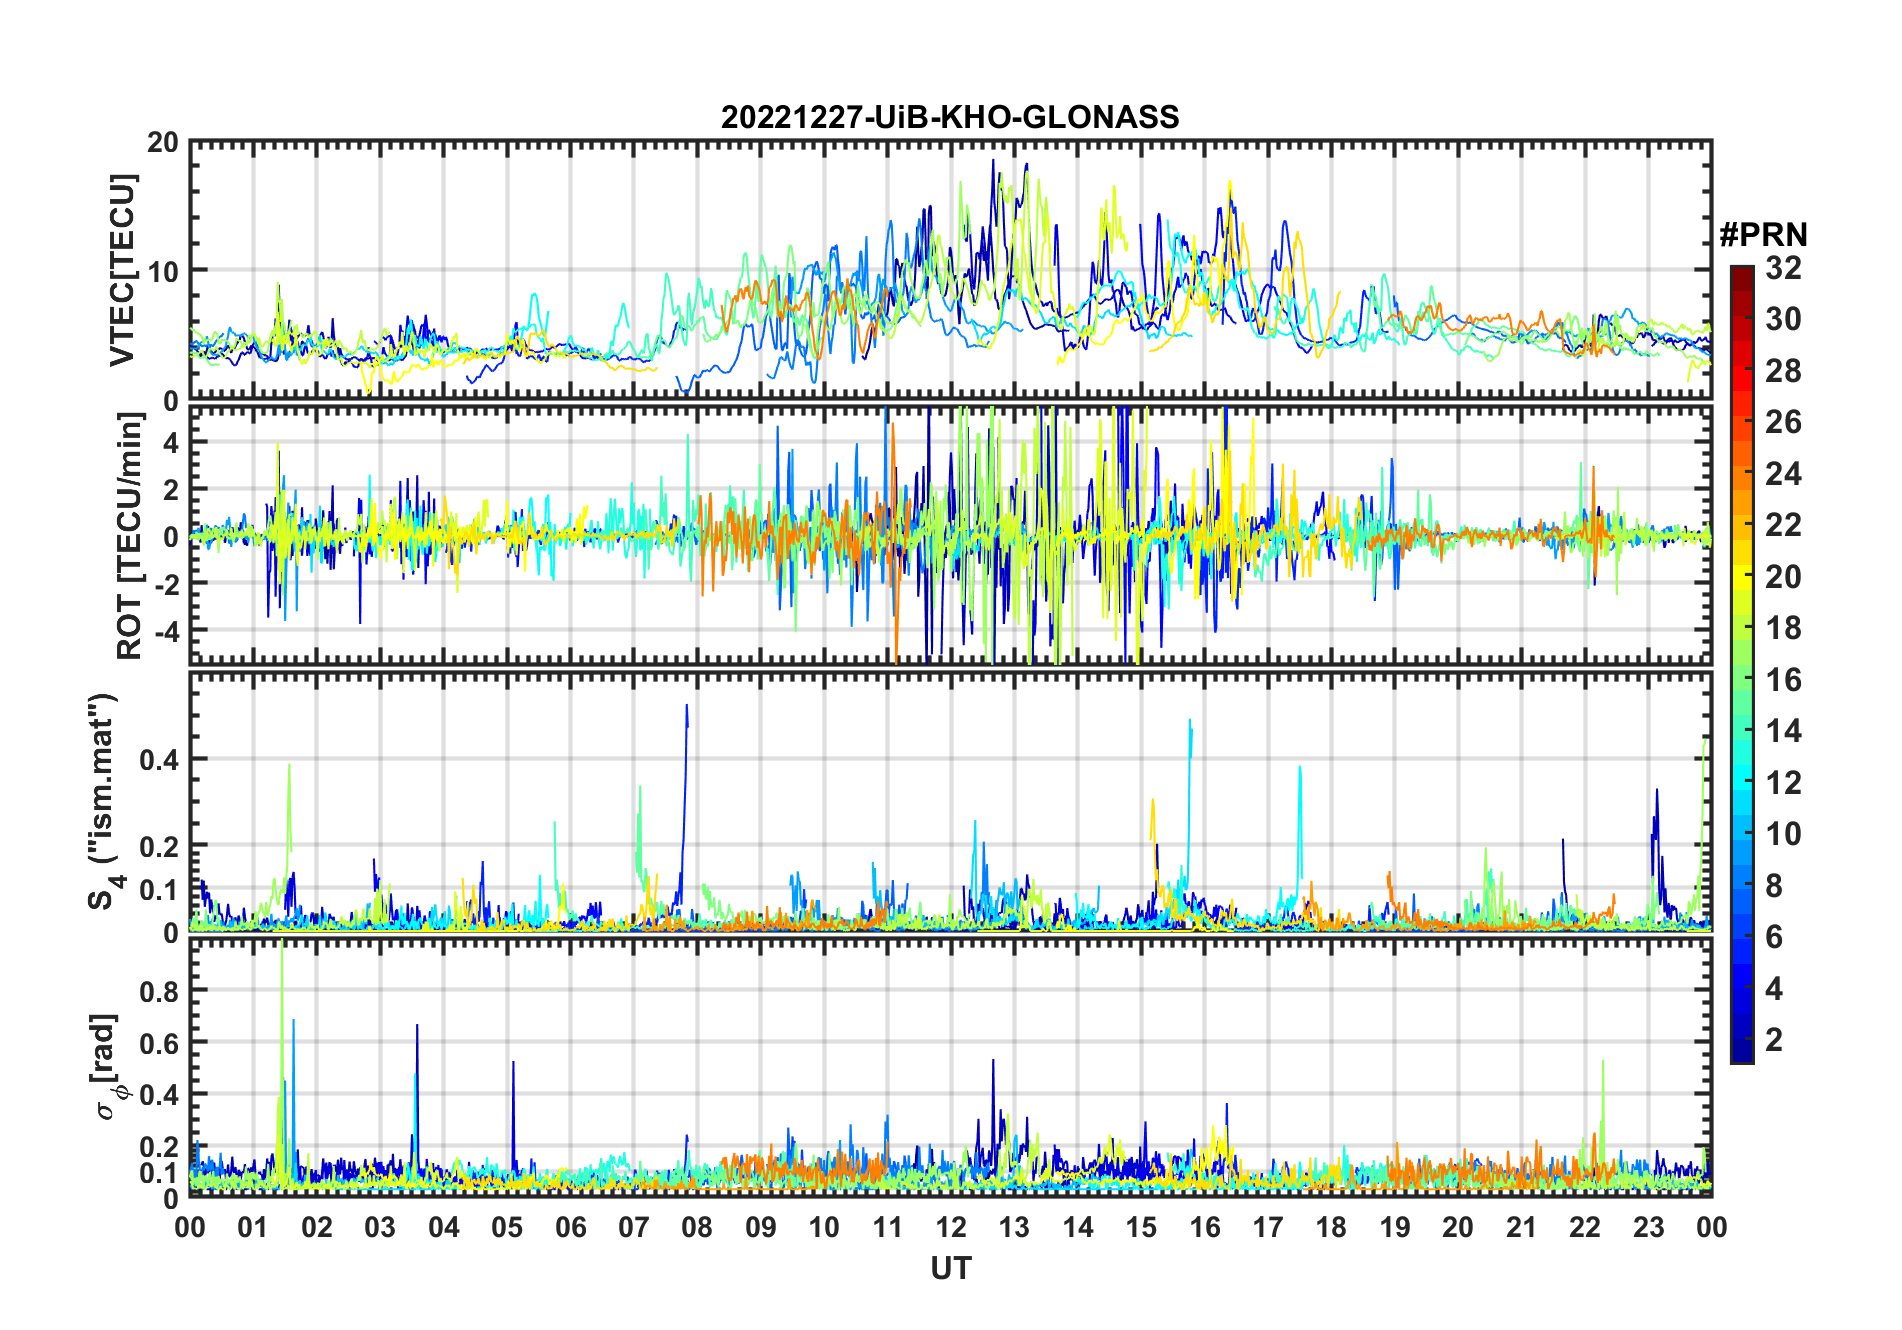Select x-axis hour label 13

click(1014, 1227)
